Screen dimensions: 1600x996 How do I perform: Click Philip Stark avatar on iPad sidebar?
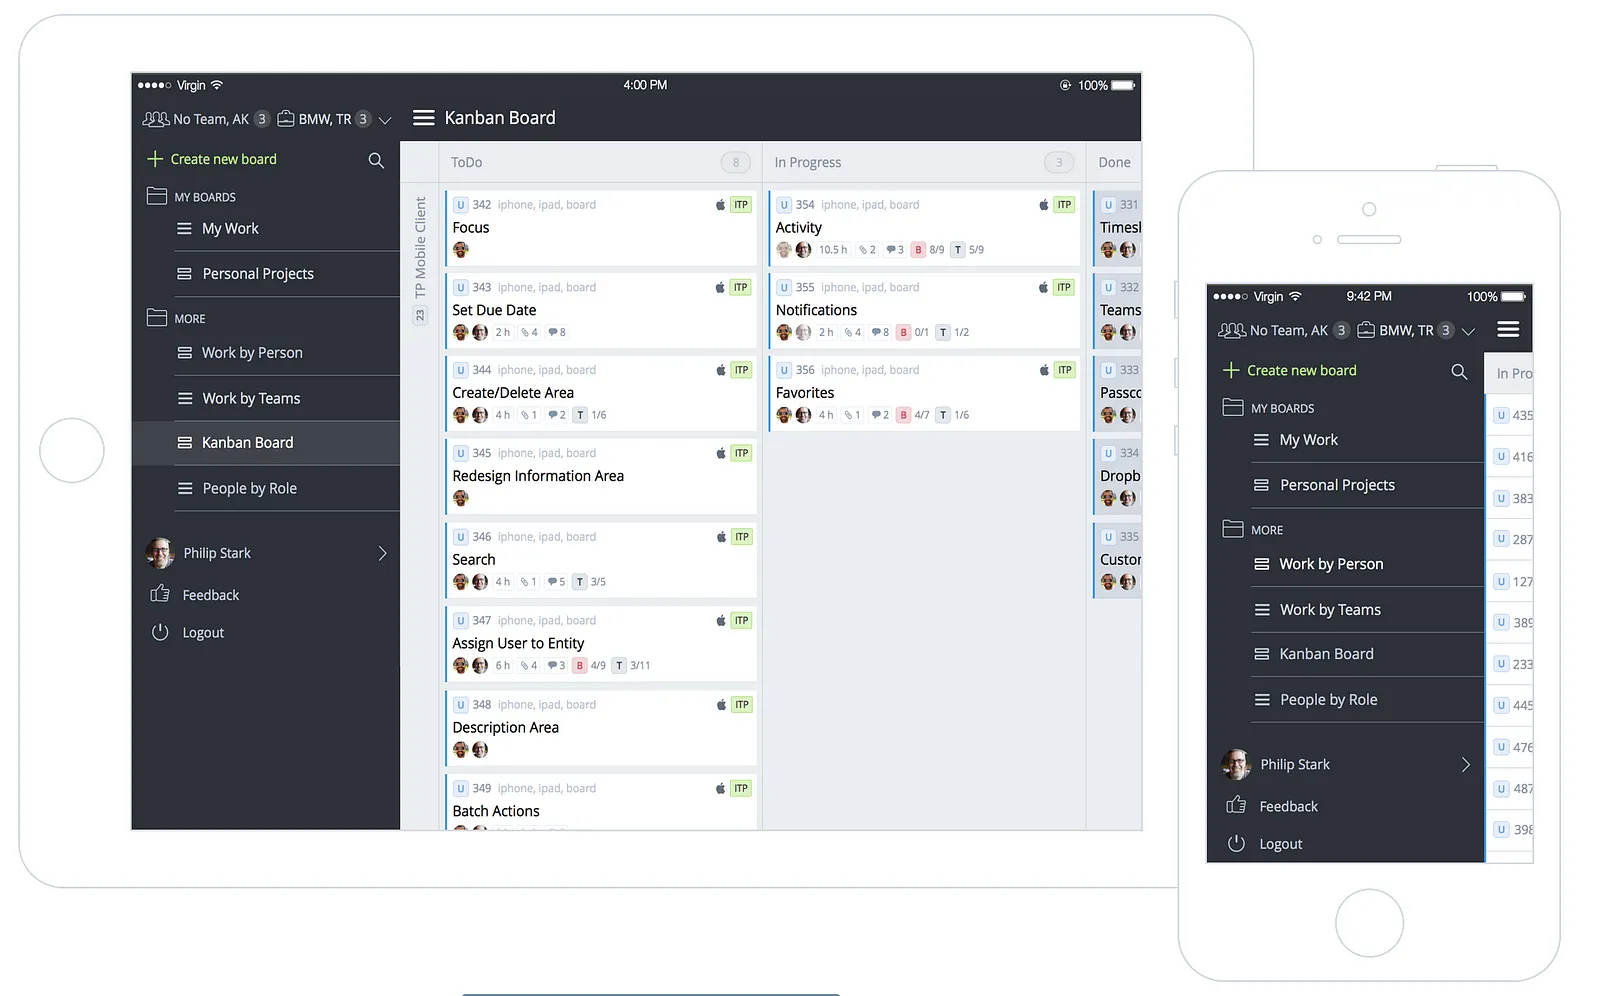coord(160,553)
